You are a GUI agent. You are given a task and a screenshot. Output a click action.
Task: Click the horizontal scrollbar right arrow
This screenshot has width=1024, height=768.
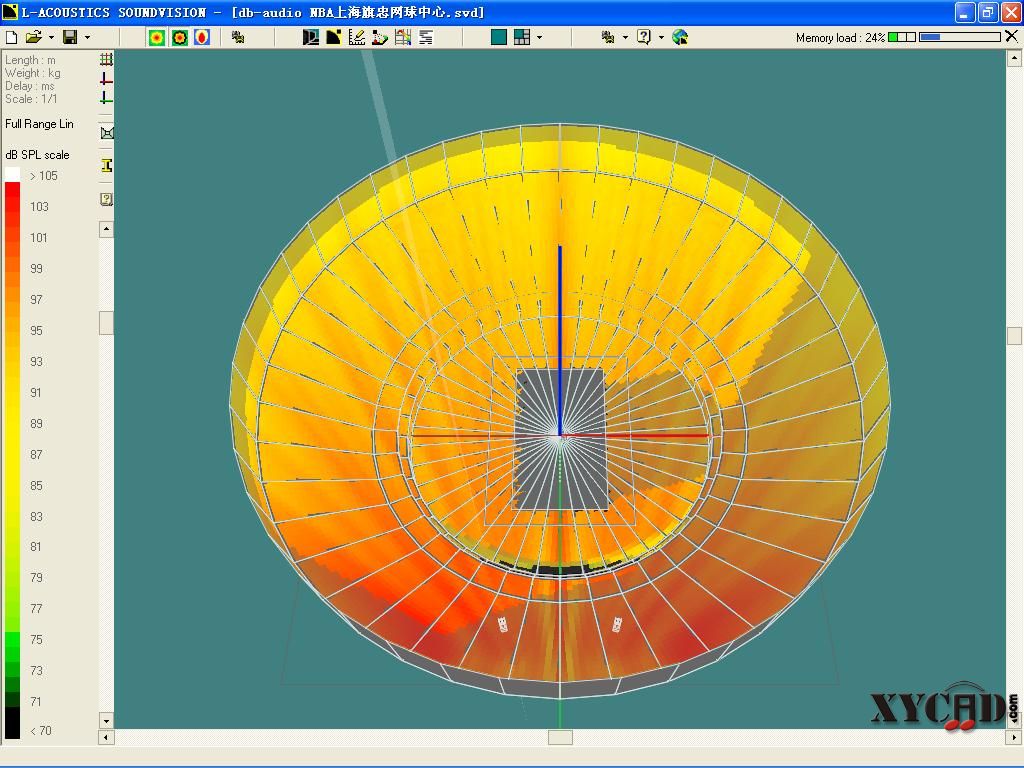tap(1014, 737)
